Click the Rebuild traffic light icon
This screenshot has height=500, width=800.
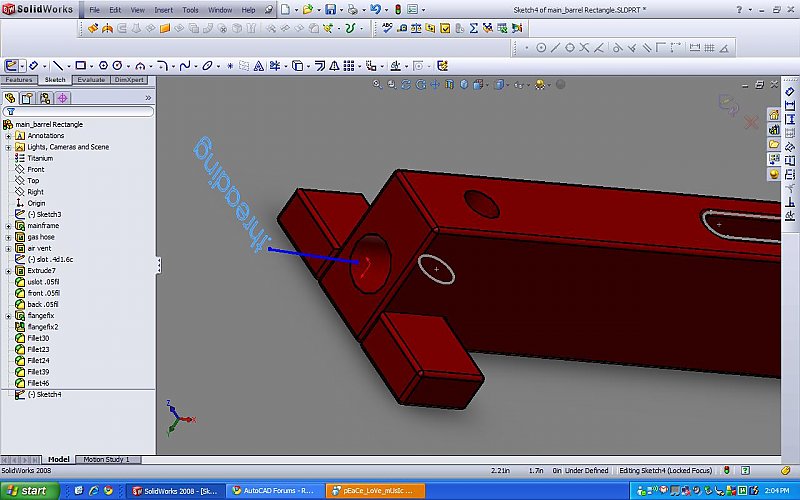coord(400,9)
